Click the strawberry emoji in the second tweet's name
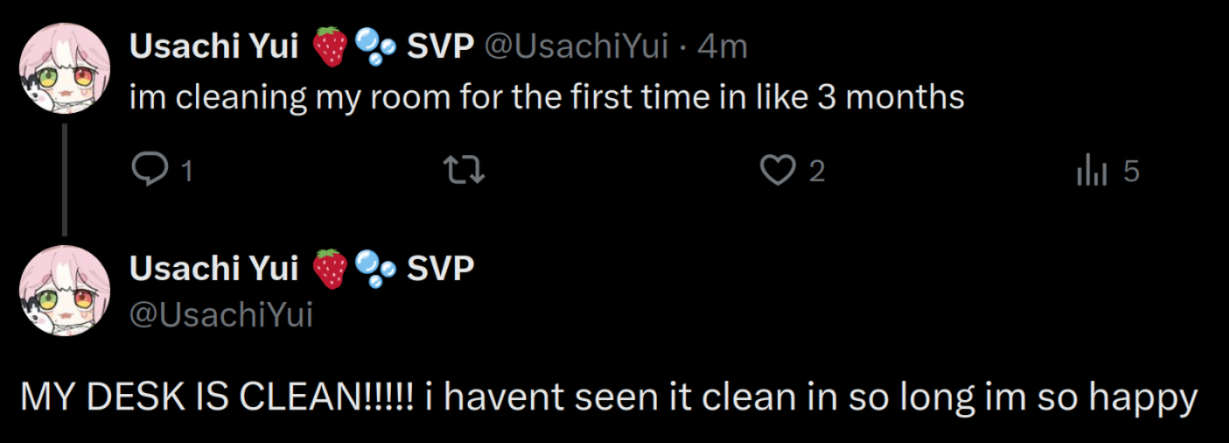Viewport: 1229px width, 443px height. click(330, 268)
